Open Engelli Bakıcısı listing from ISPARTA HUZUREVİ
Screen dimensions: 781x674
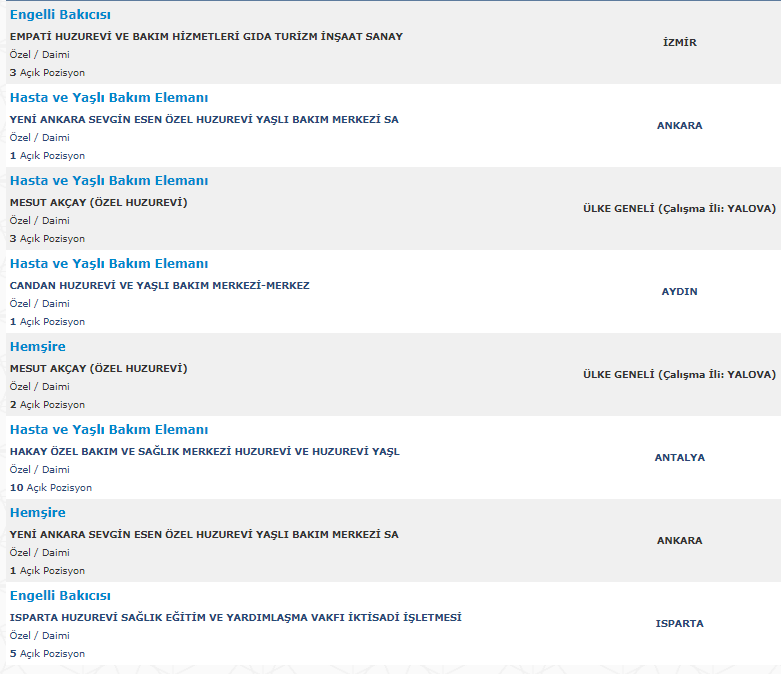click(60, 596)
